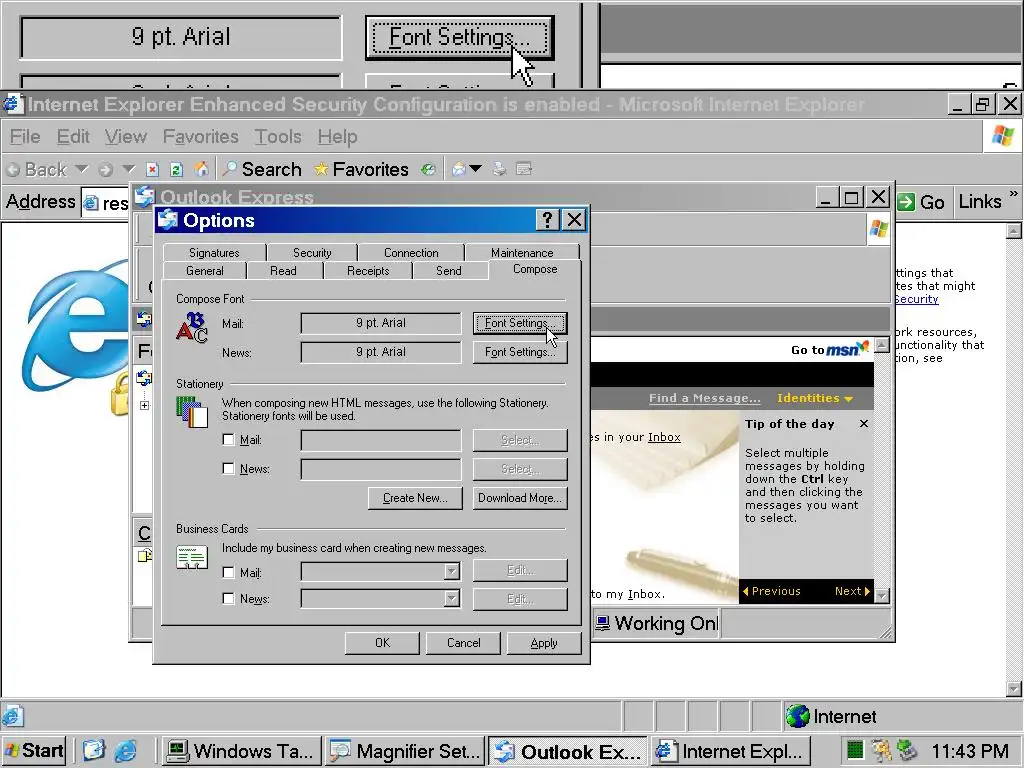Open the Business Cards News combo box
This screenshot has height=768, width=1024.
tap(381, 598)
